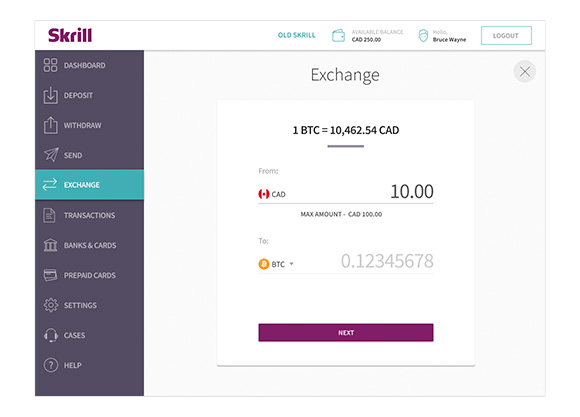Open the Transactions document icon

tap(49, 215)
